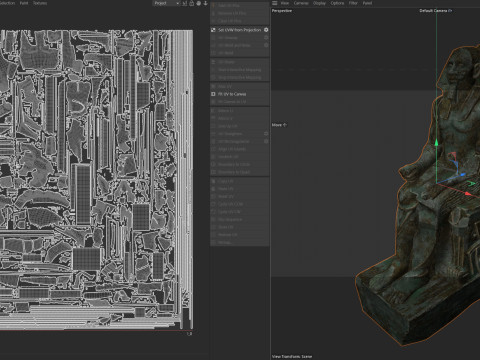Click the lock icon in UV editor toolbar
Viewport: 480px width, 360px height.
point(192,3)
